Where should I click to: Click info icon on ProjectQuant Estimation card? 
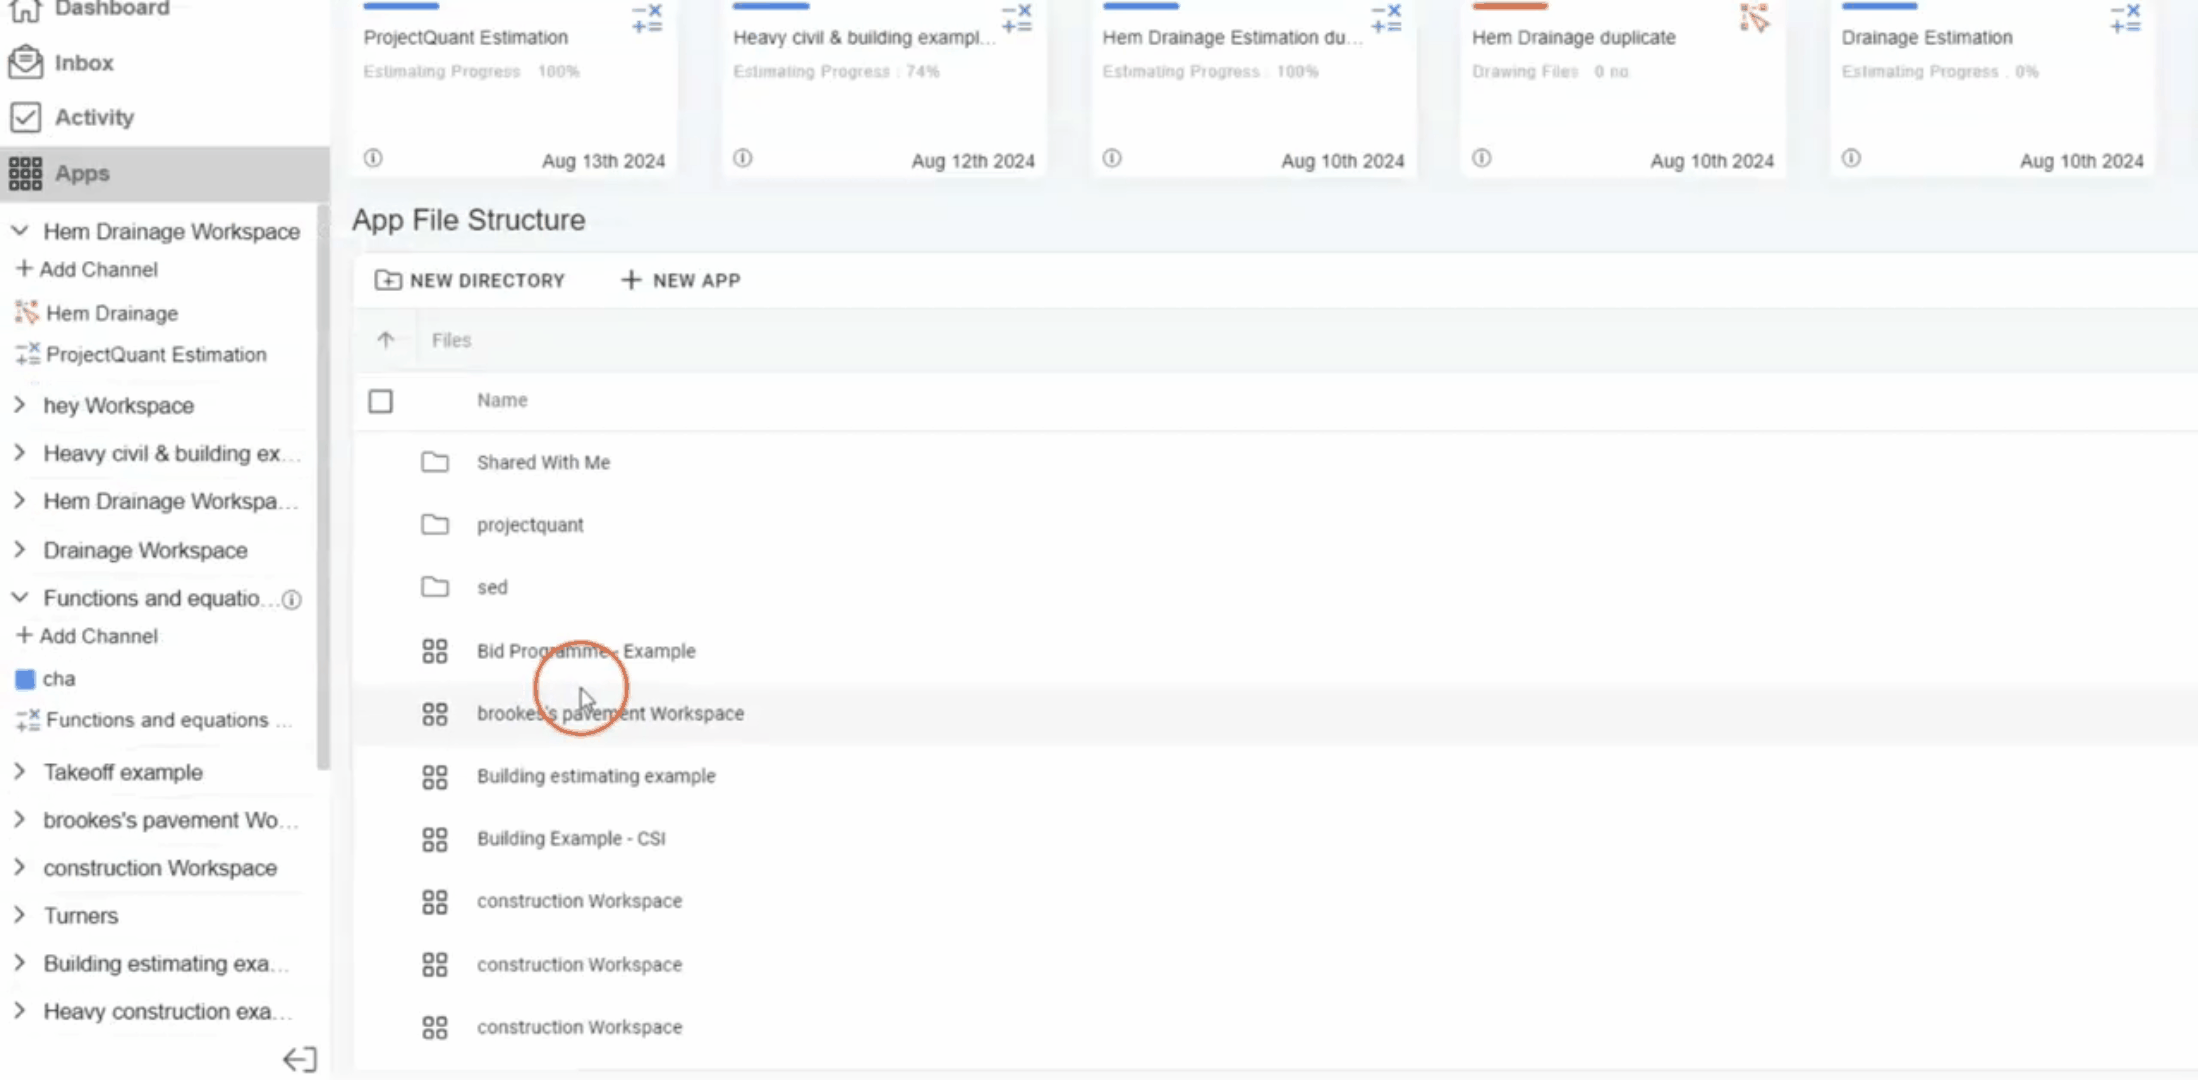(x=373, y=158)
